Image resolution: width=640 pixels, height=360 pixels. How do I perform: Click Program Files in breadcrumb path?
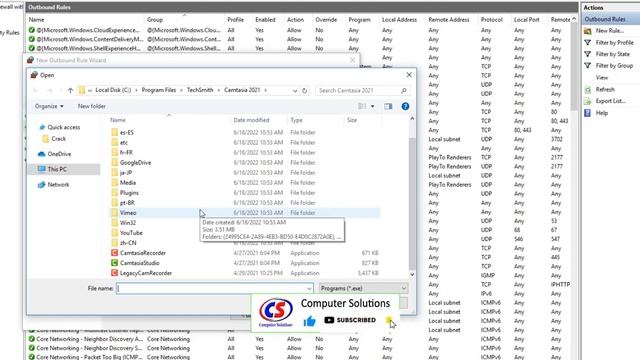pos(159,90)
